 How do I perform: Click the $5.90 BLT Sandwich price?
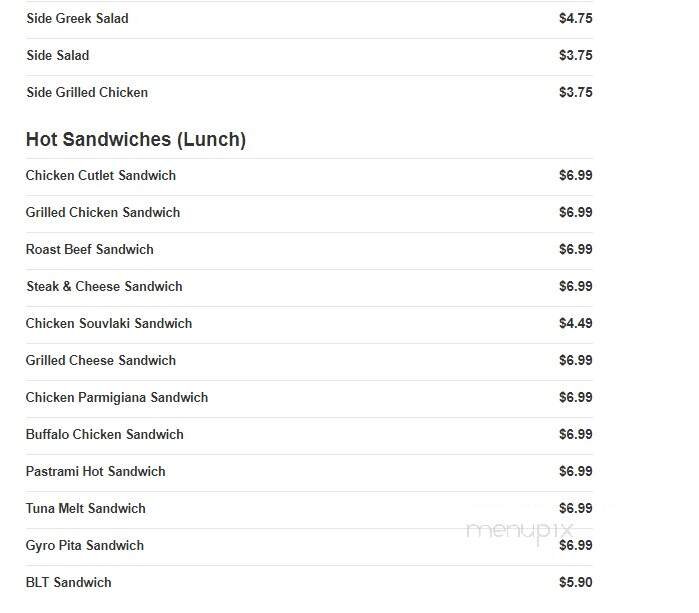click(x=575, y=582)
